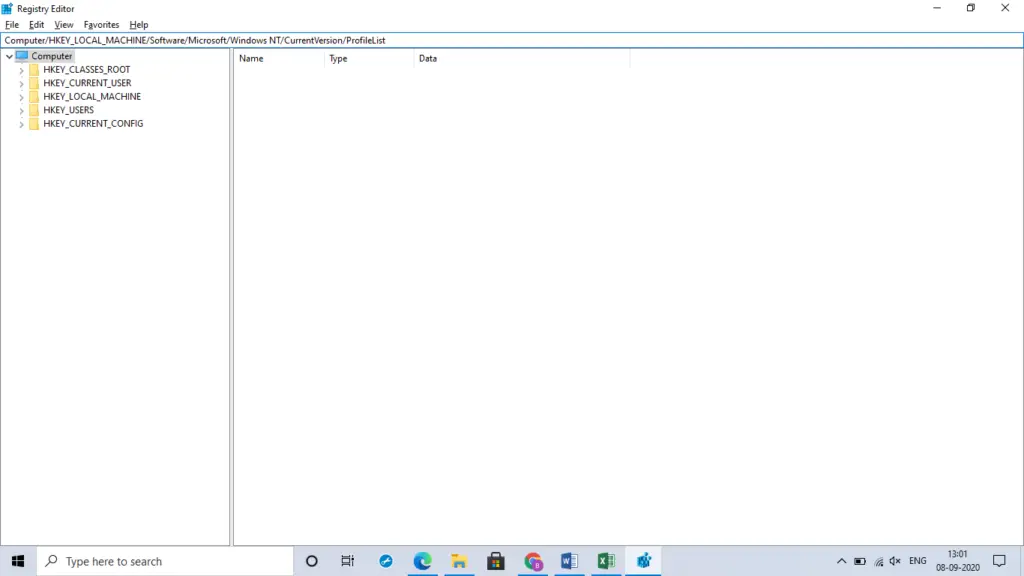This screenshot has height=576, width=1024.
Task: Open Microsoft Store taskbar icon
Action: [496, 561]
